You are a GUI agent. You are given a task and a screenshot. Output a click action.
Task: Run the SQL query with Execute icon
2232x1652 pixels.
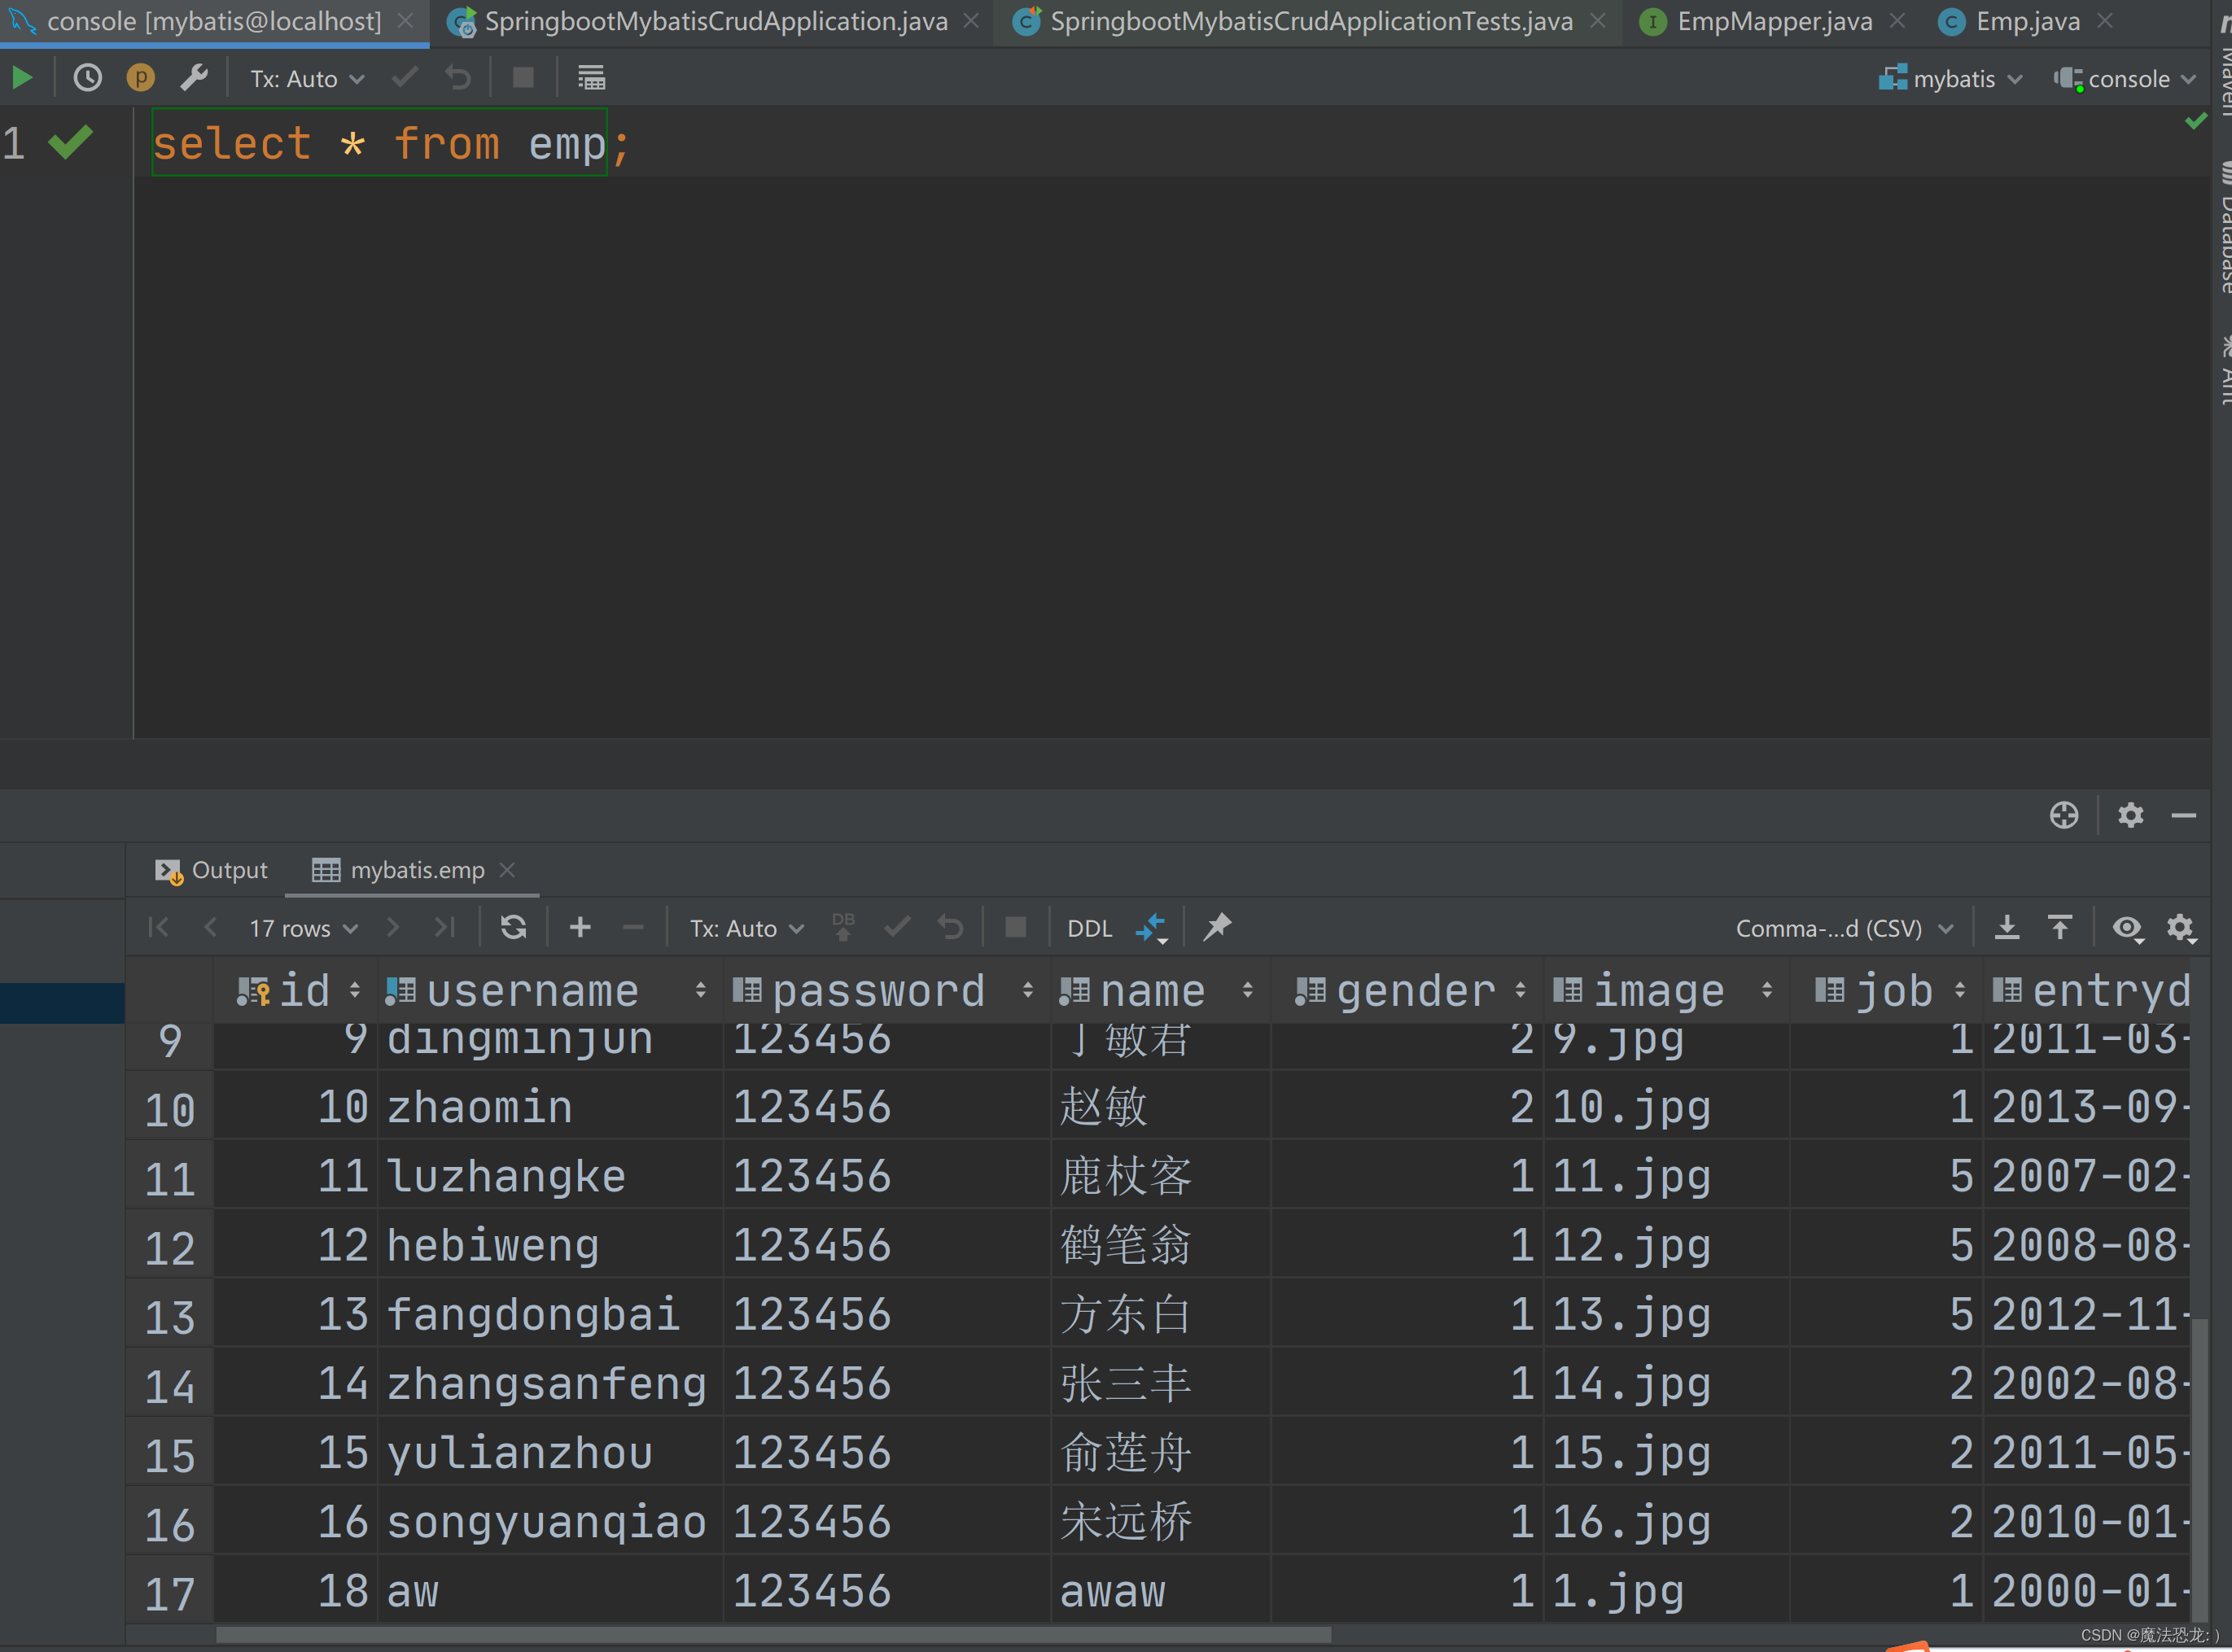[22, 78]
